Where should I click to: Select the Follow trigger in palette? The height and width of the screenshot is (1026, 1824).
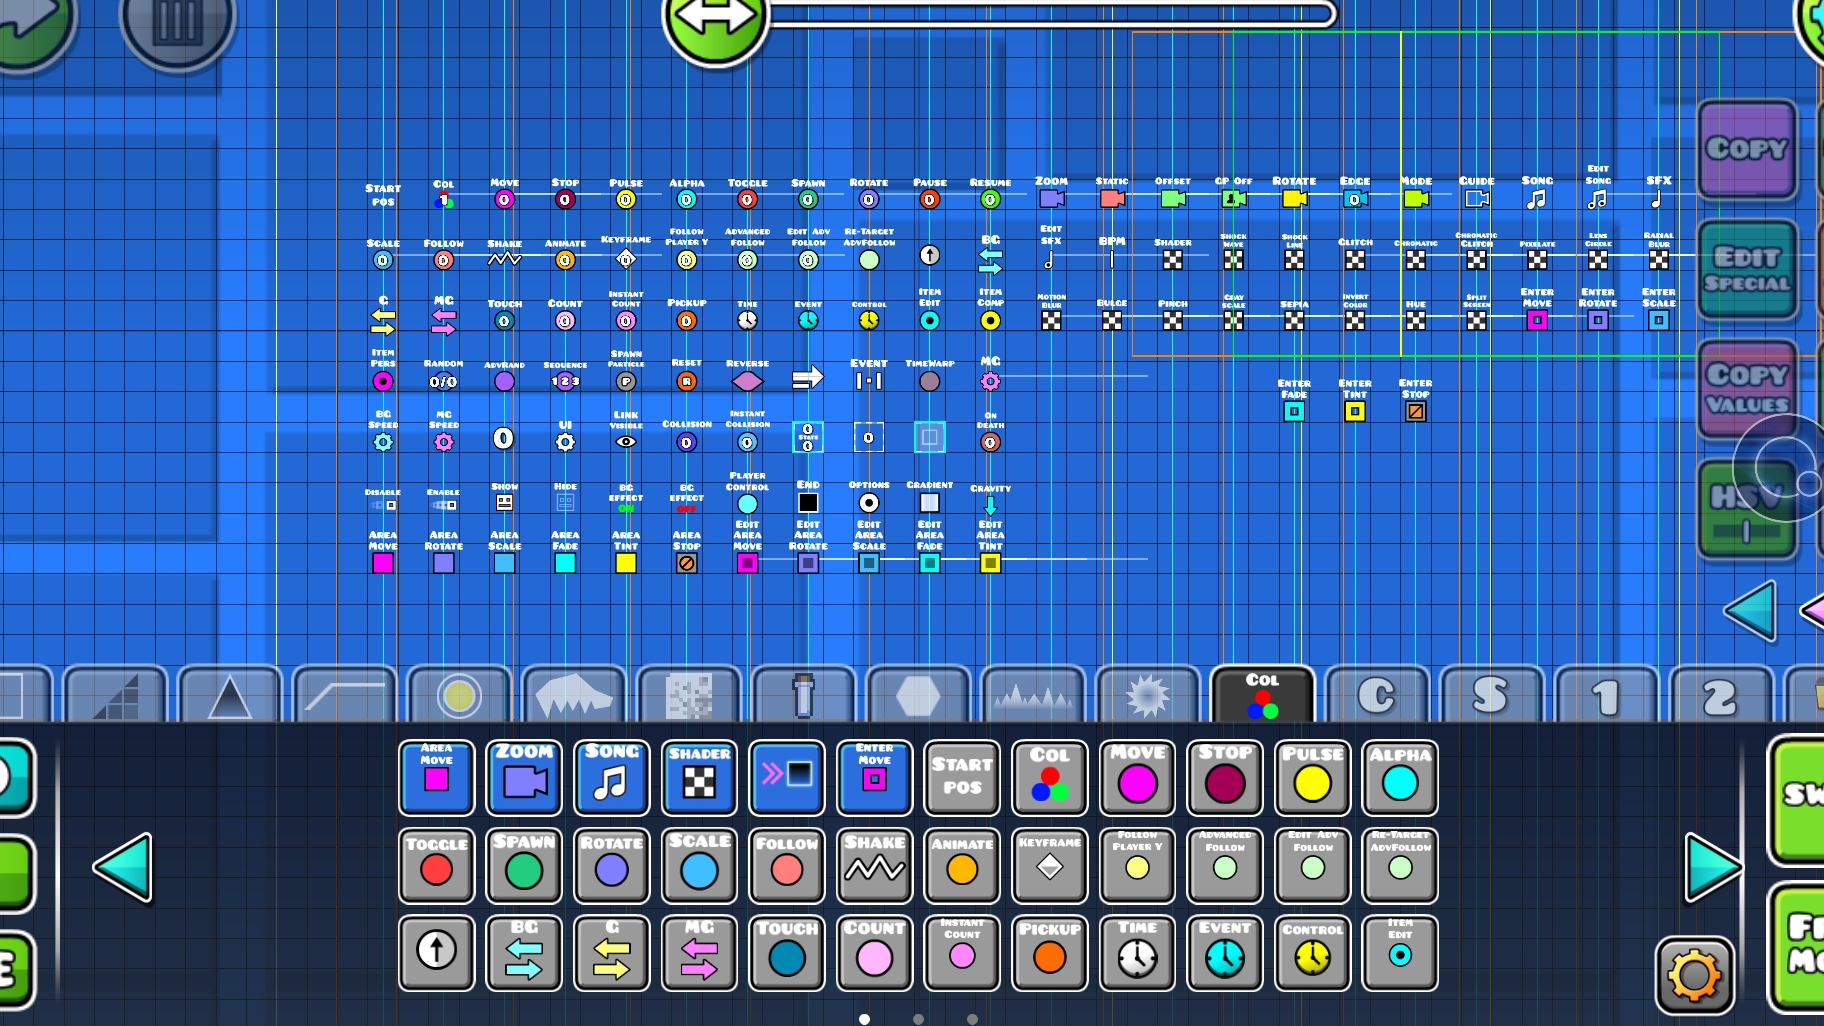coord(787,866)
